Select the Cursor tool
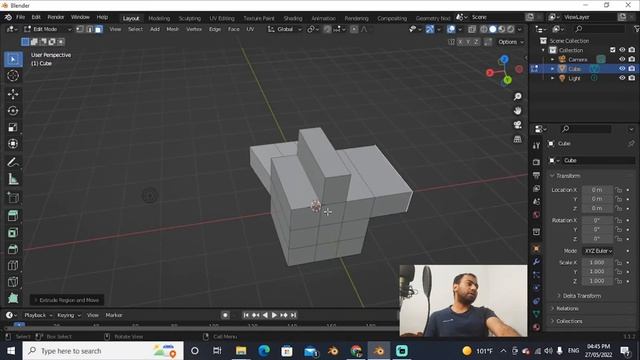 [13, 76]
